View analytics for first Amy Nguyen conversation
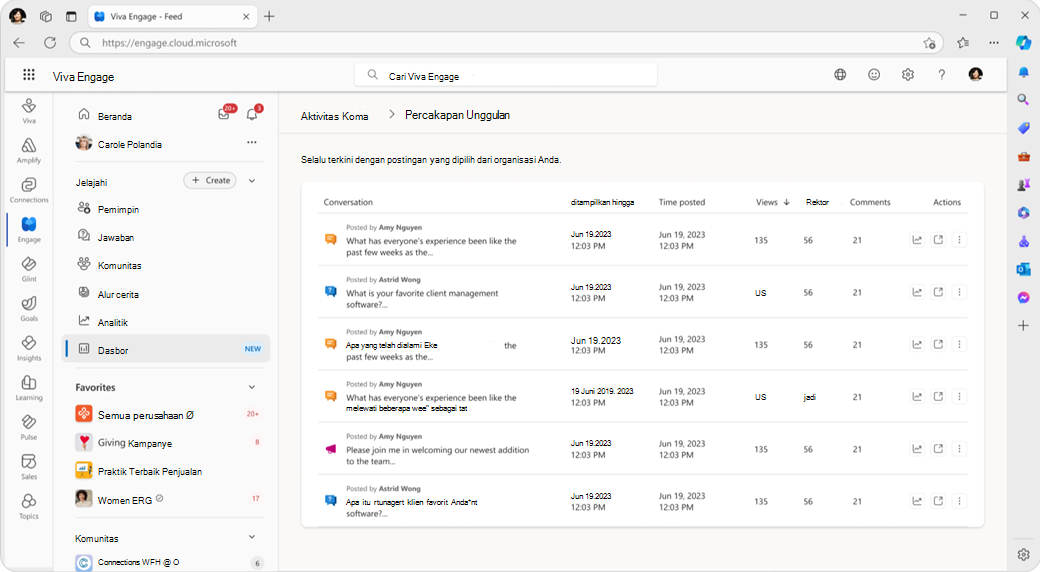 (x=917, y=240)
